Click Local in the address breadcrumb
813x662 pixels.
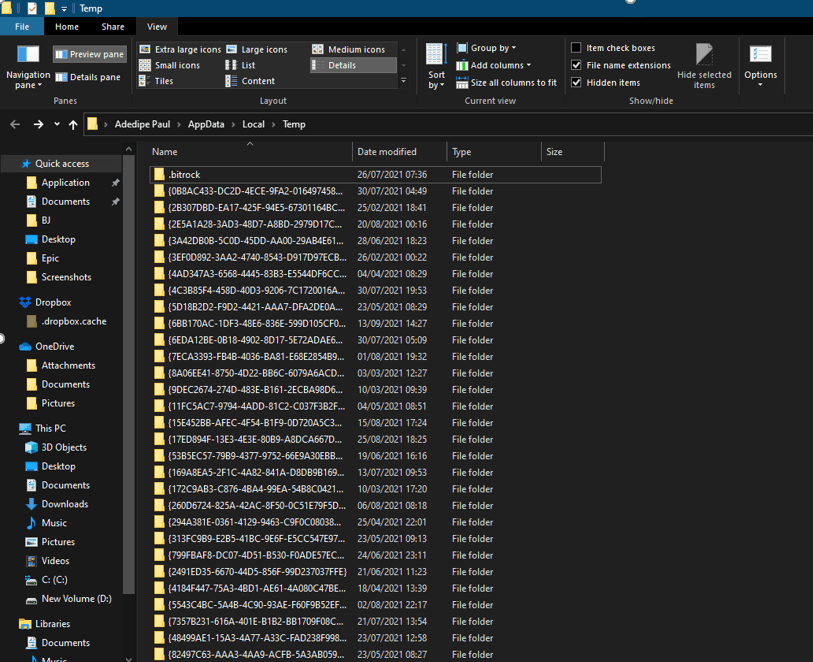click(253, 125)
